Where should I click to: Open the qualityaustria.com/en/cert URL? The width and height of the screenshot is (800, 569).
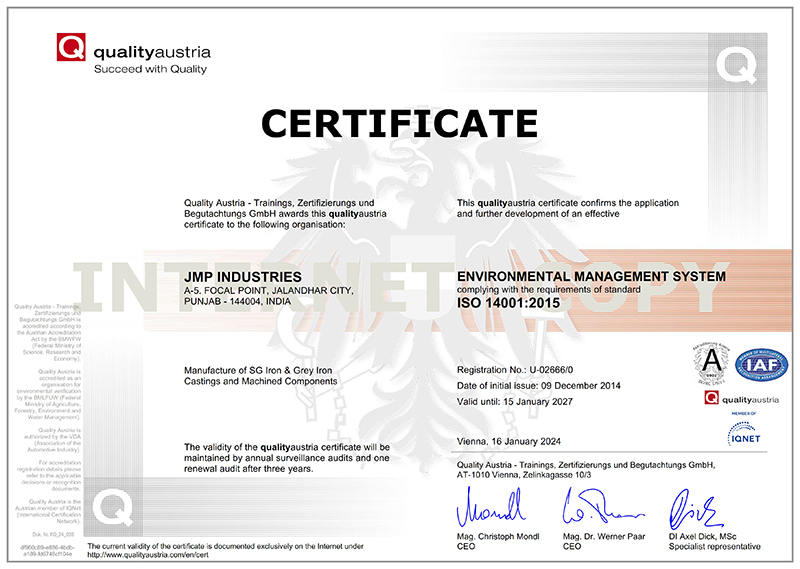tap(148, 555)
